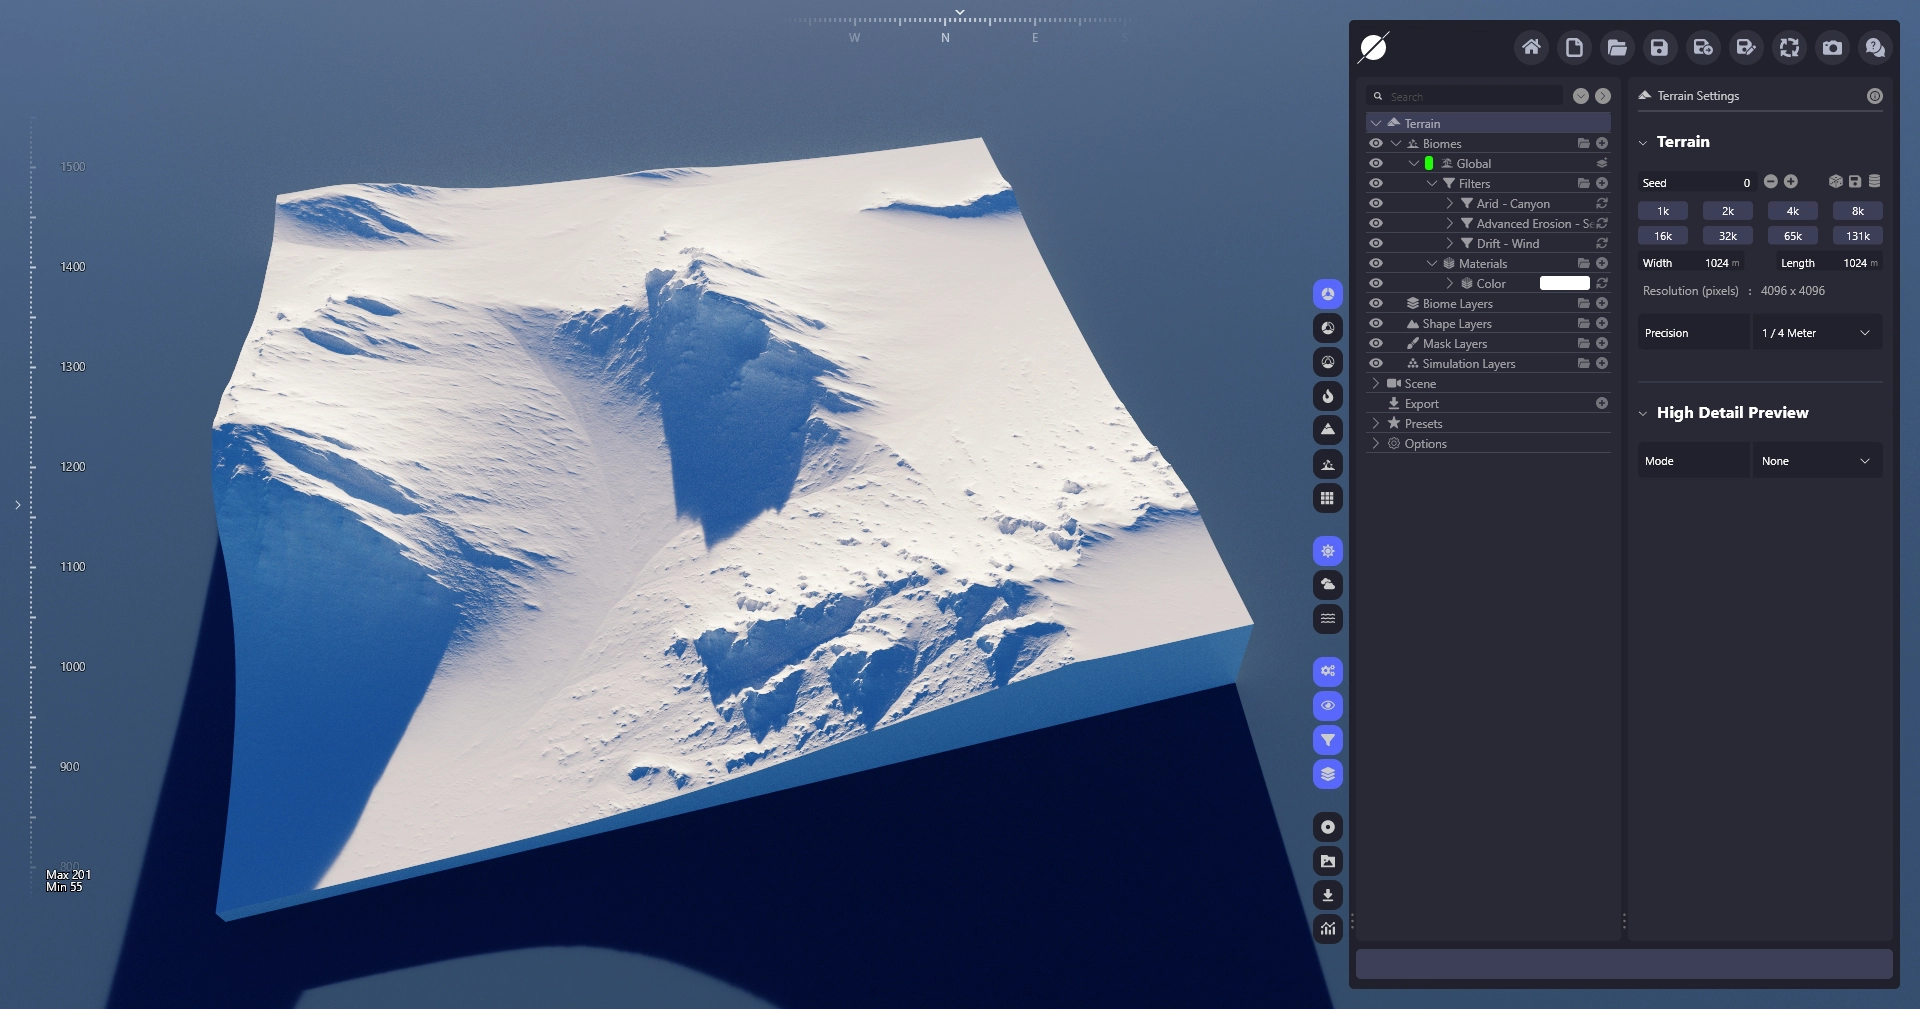1920x1009 pixels.
Task: Toggle visibility of Simulation Layers
Action: [1376, 363]
